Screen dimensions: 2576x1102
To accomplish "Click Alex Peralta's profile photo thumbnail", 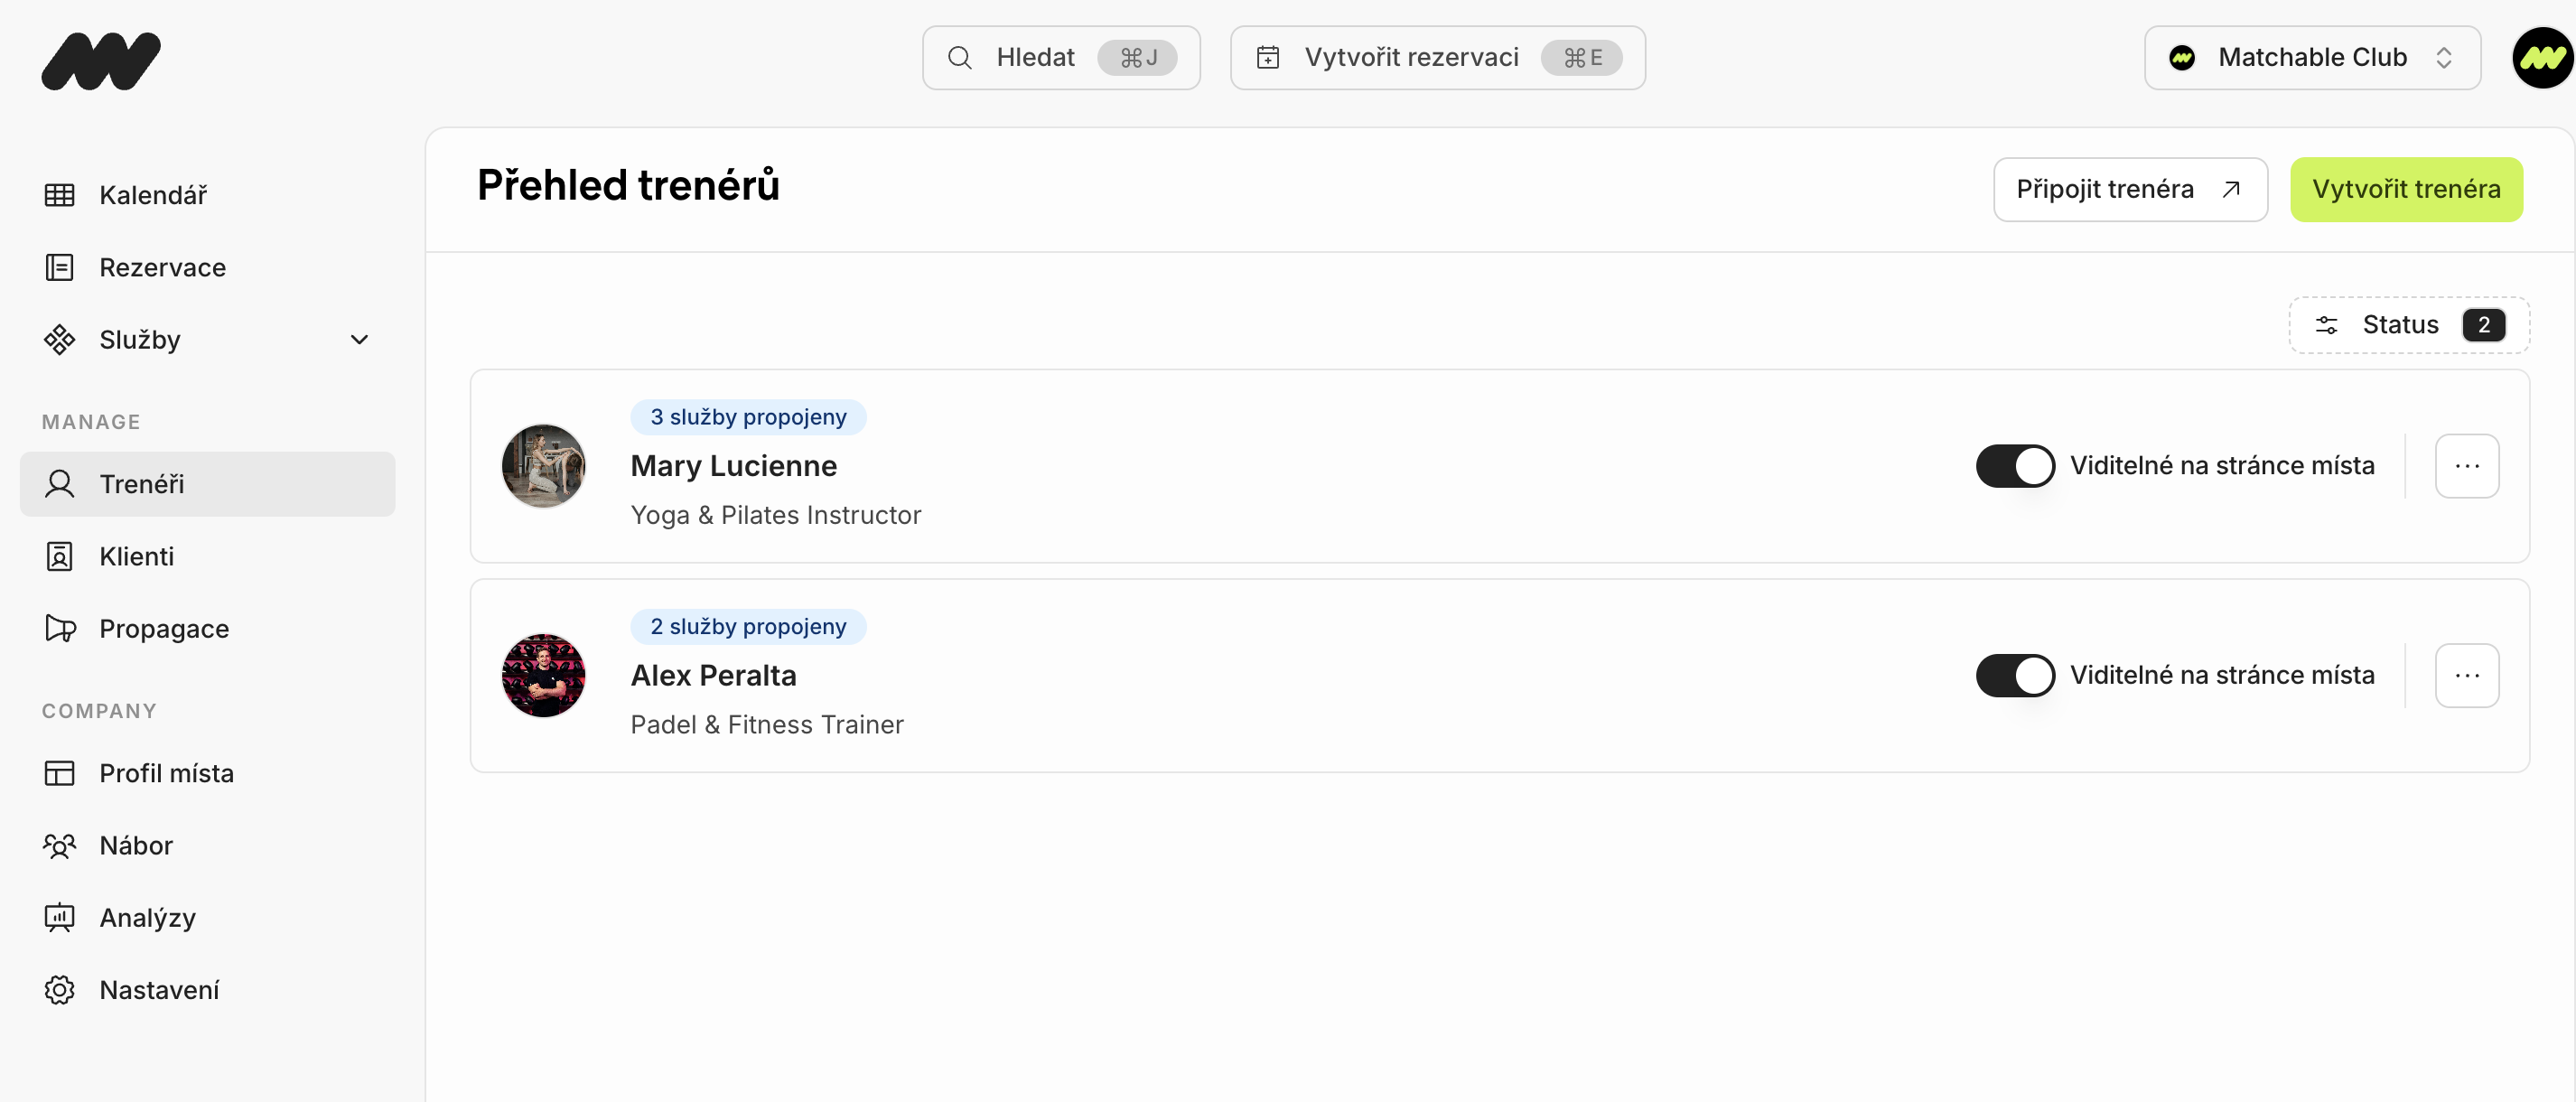I will tap(543, 675).
